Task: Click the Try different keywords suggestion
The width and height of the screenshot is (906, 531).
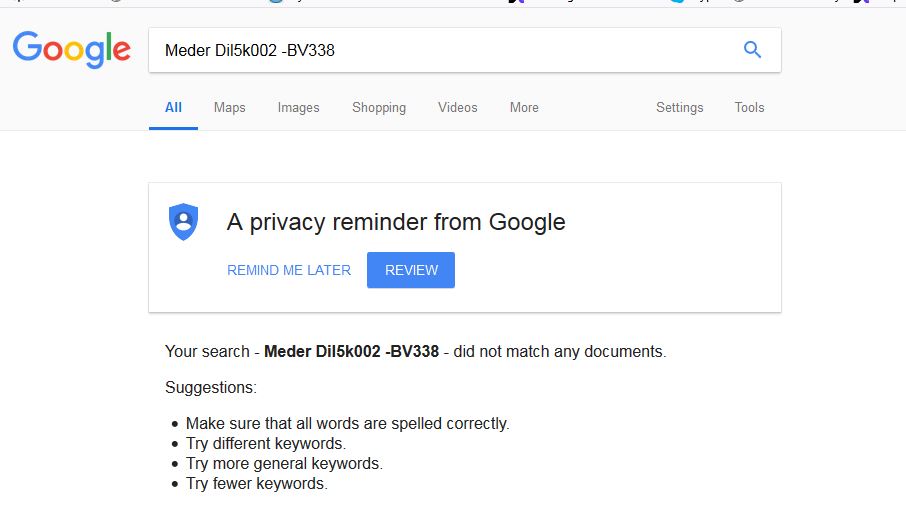Action: (x=266, y=443)
